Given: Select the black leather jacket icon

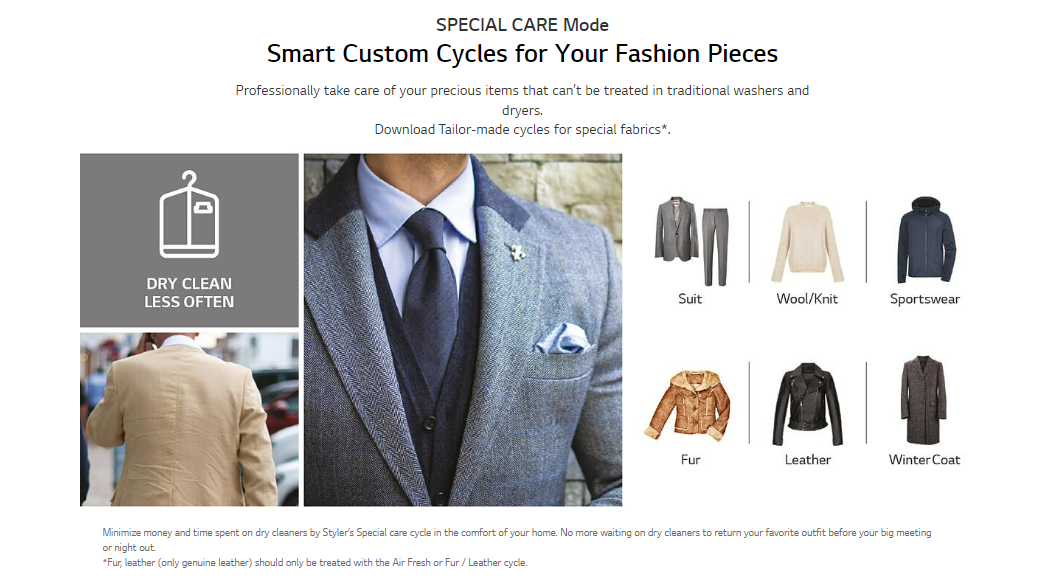Looking at the screenshot, I should (x=807, y=404).
